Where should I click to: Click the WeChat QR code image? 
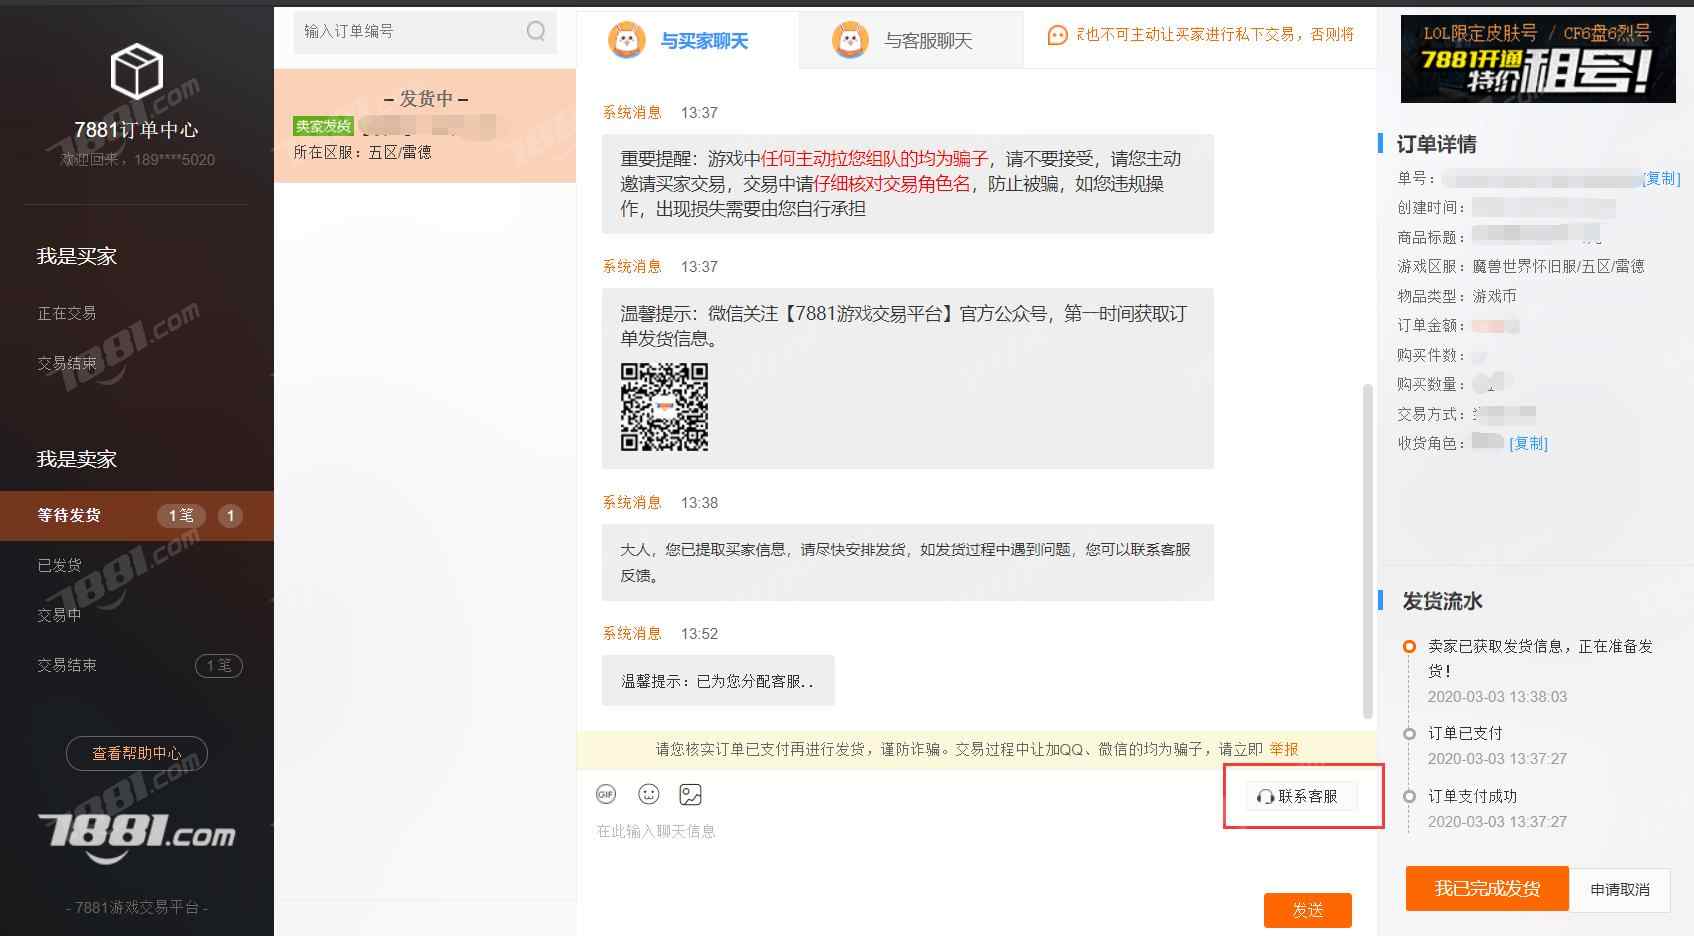(x=664, y=406)
